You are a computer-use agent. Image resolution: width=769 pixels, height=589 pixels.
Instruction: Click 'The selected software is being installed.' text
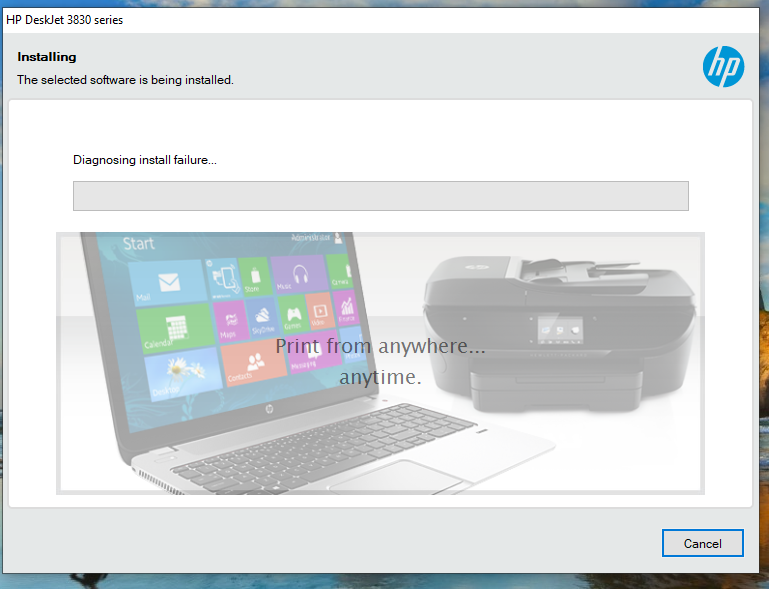[x=125, y=79]
